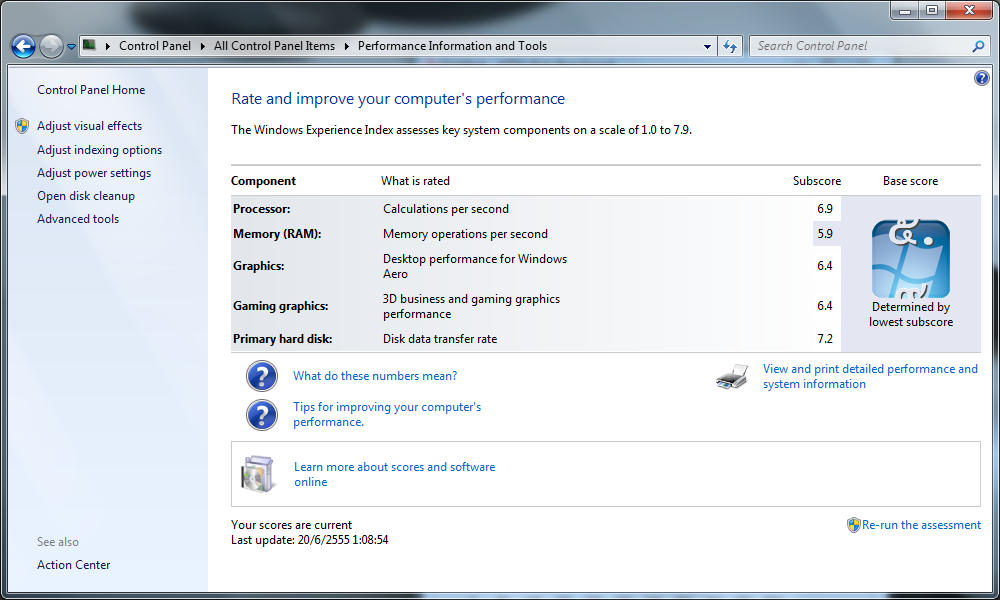This screenshot has height=600, width=1000.
Task: Click the Last update date text
Action: 309,540
